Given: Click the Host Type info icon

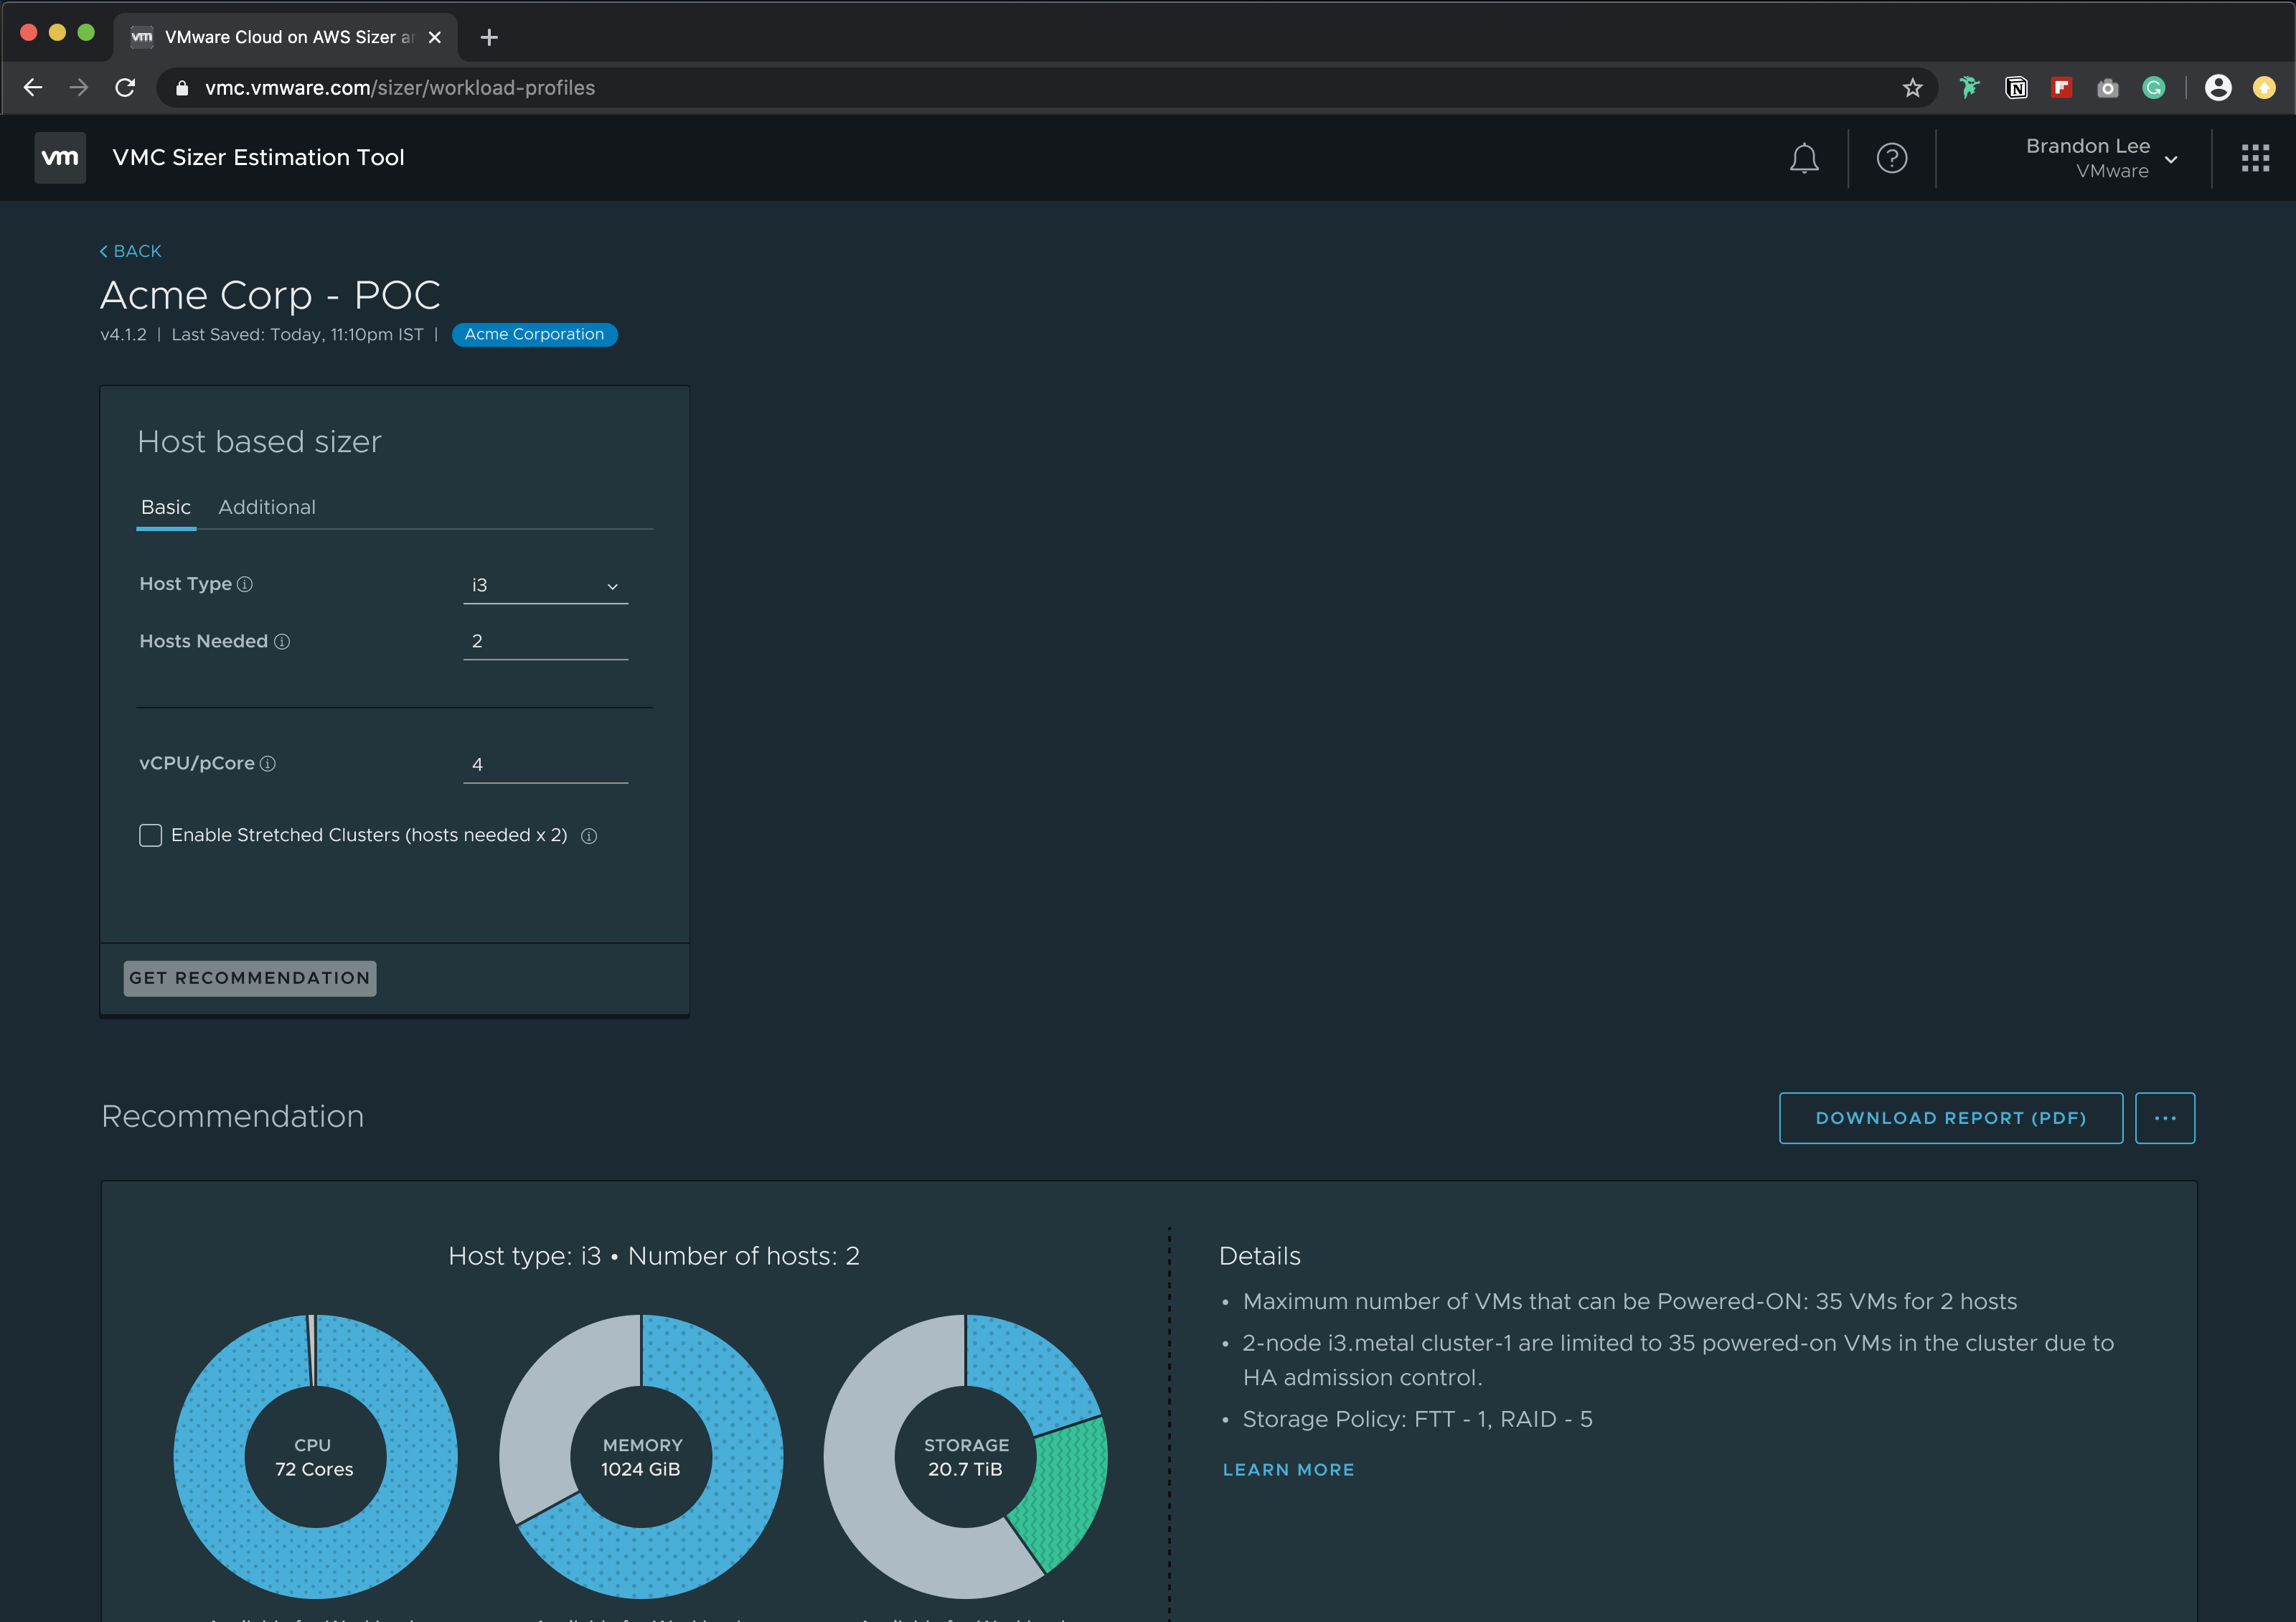Looking at the screenshot, I should pos(245,584).
